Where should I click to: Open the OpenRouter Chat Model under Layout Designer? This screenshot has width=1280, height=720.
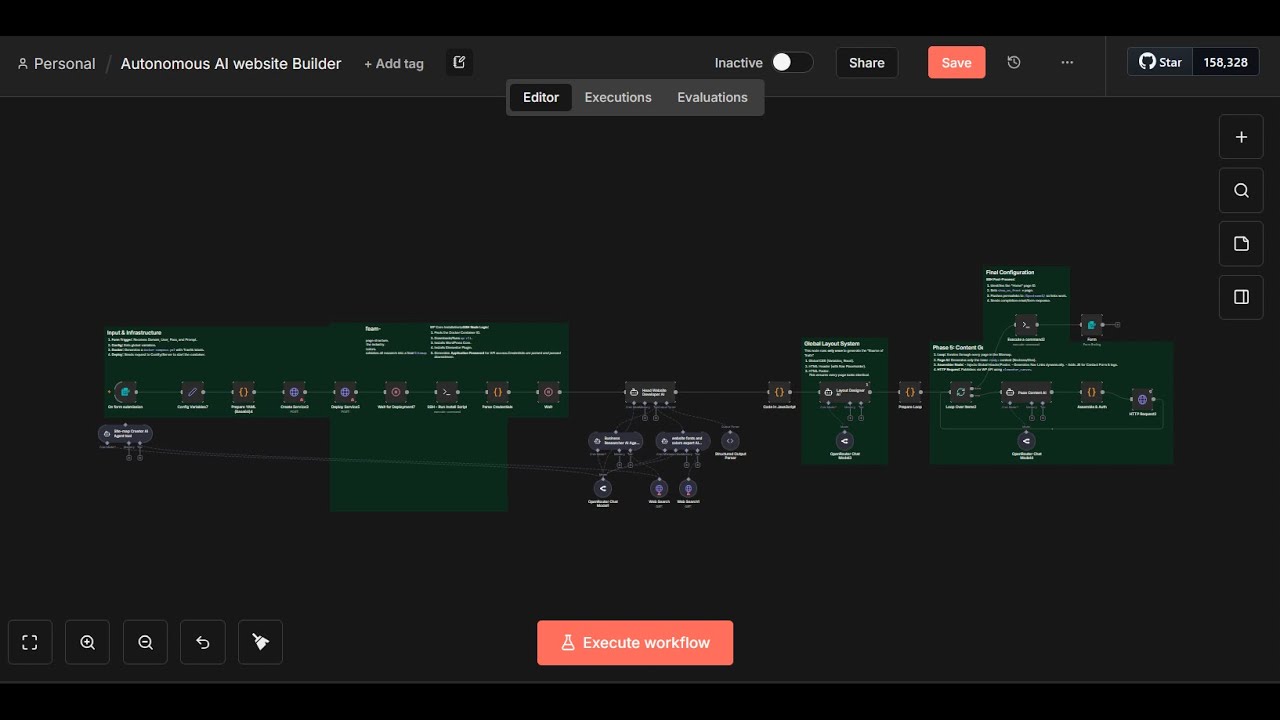click(x=845, y=440)
